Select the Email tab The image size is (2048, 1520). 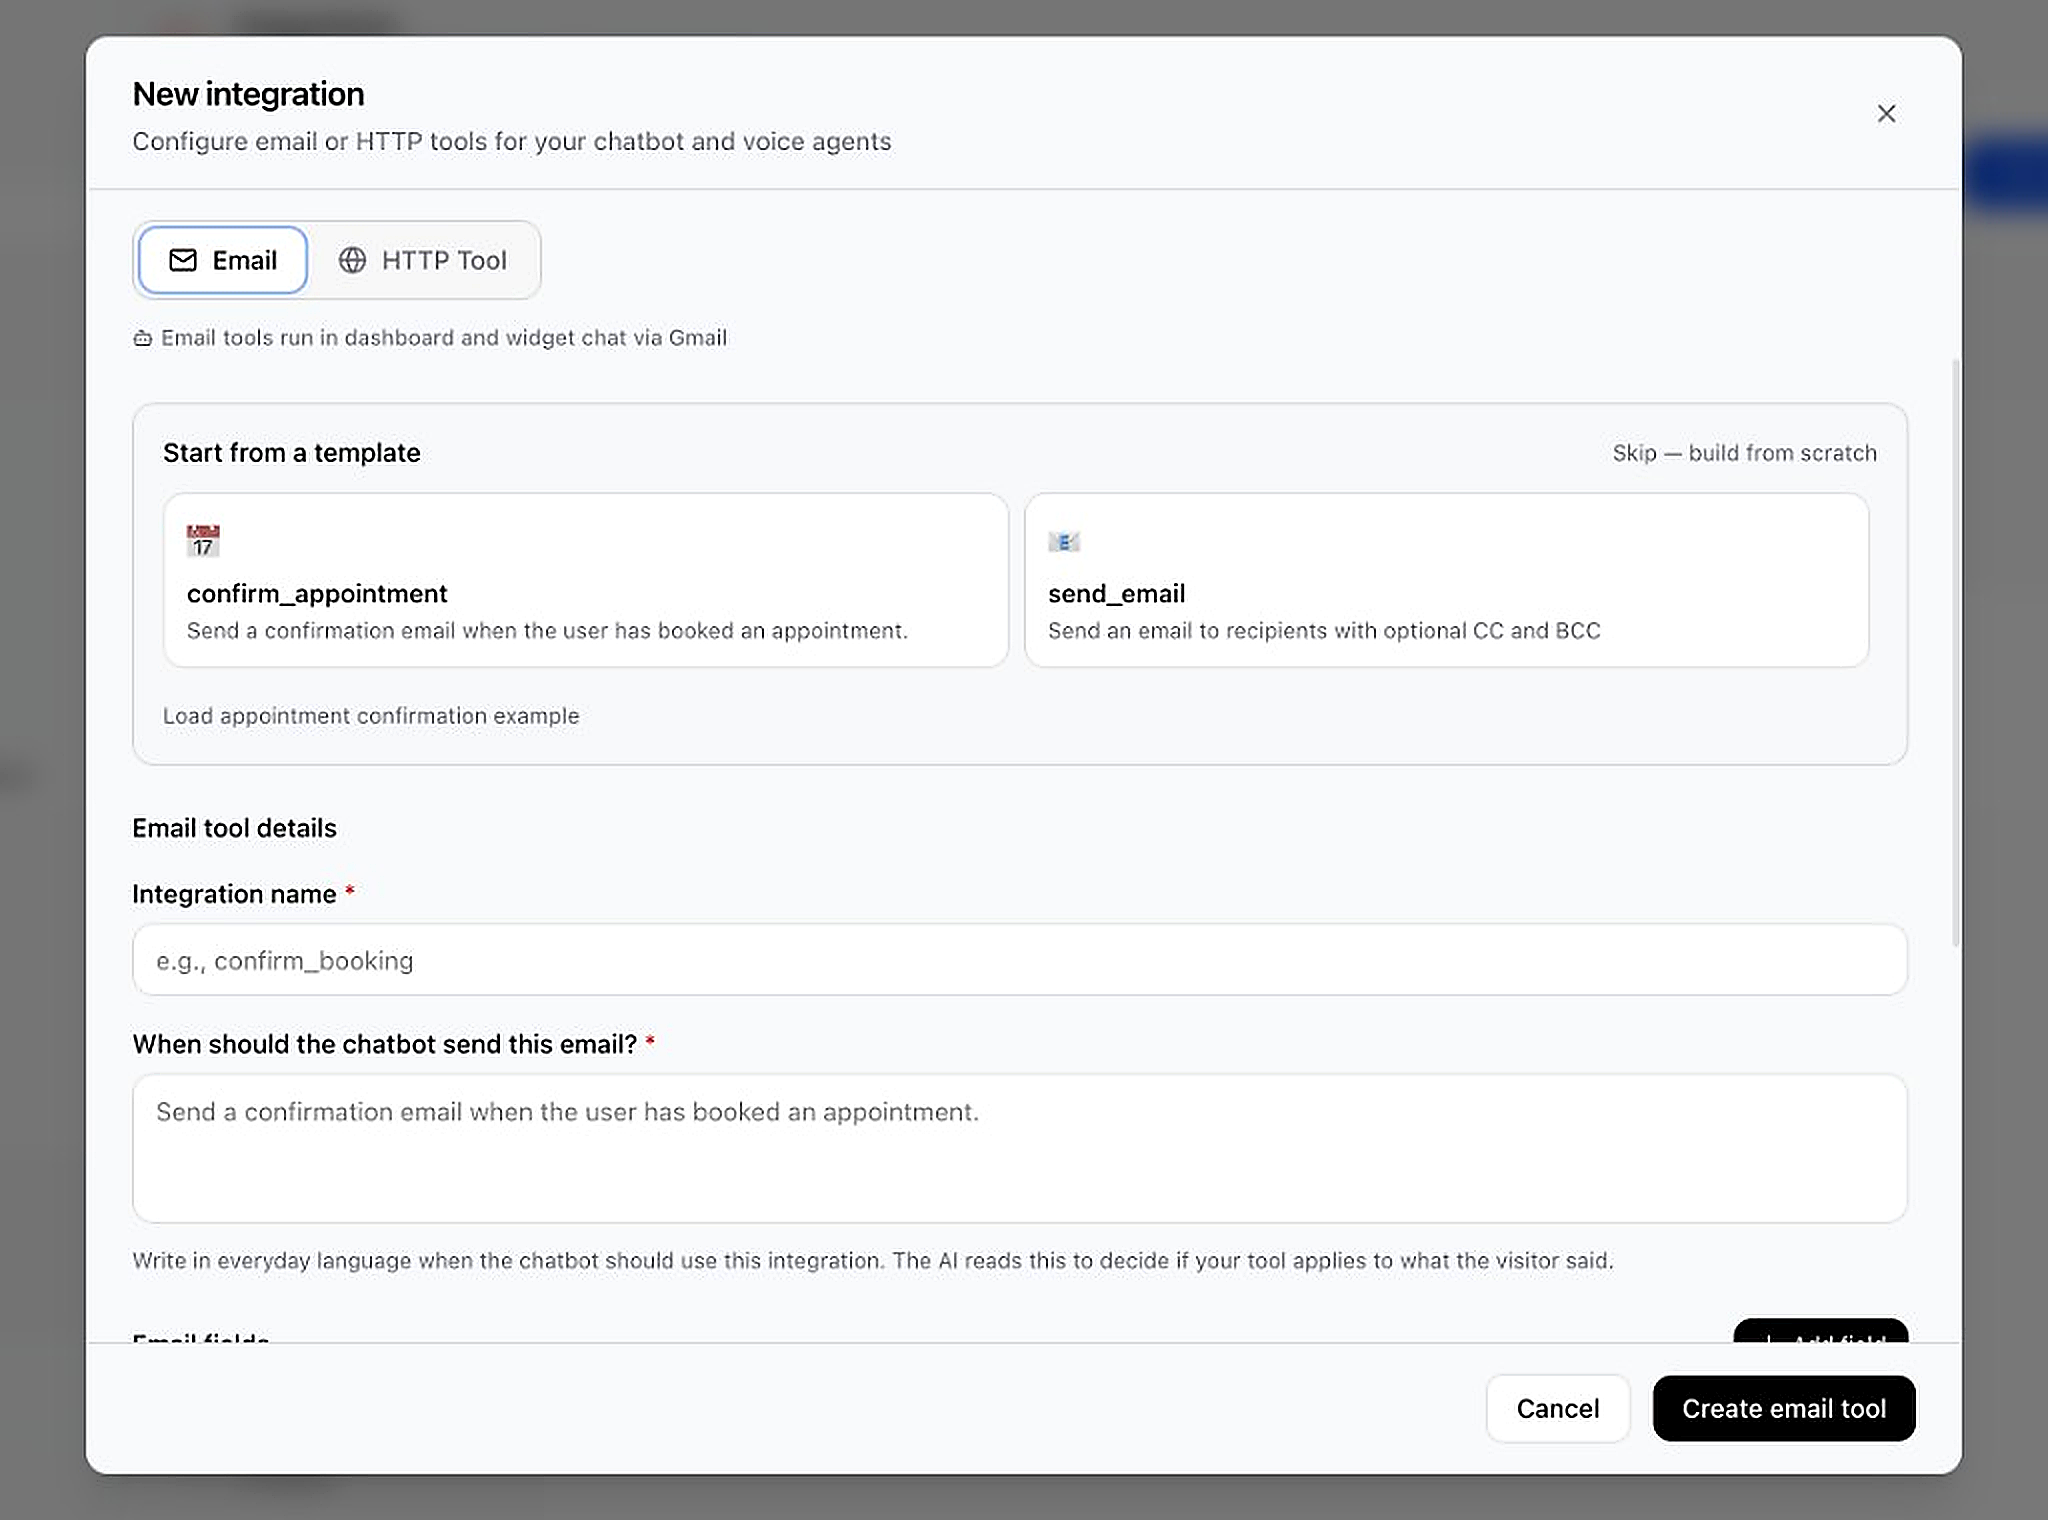(x=223, y=260)
